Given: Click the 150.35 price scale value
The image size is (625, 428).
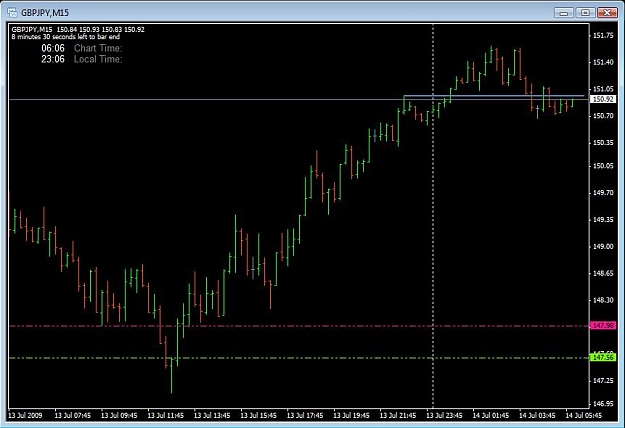Looking at the screenshot, I should (603, 142).
